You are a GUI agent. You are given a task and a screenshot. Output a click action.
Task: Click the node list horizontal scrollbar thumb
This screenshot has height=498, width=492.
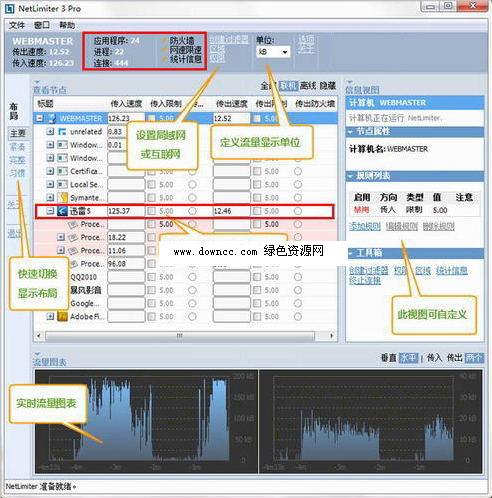coord(180,336)
